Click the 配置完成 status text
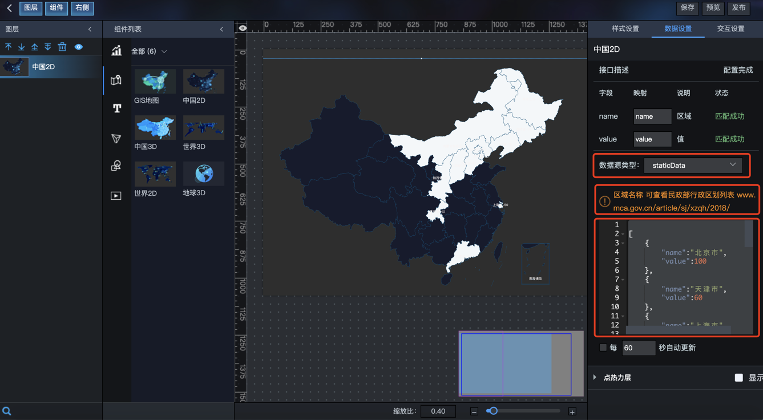 tap(738, 70)
